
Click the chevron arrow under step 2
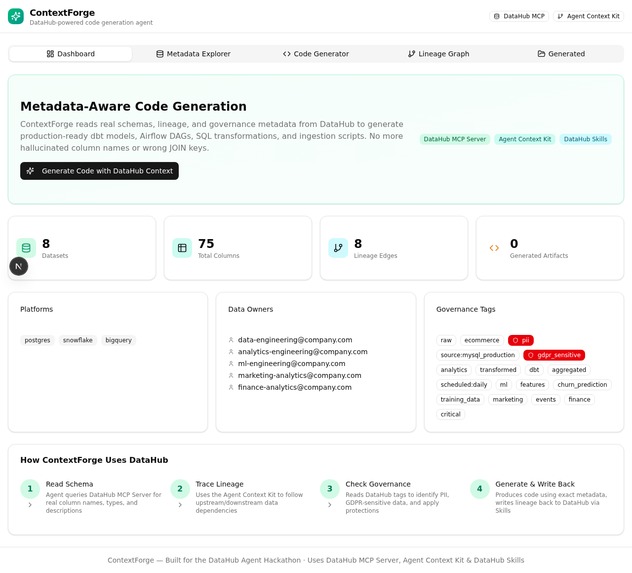click(180, 505)
